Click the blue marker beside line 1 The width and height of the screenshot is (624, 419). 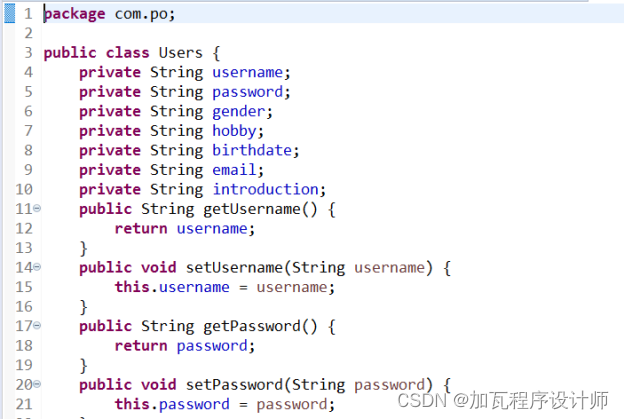pyautogui.click(x=9, y=14)
